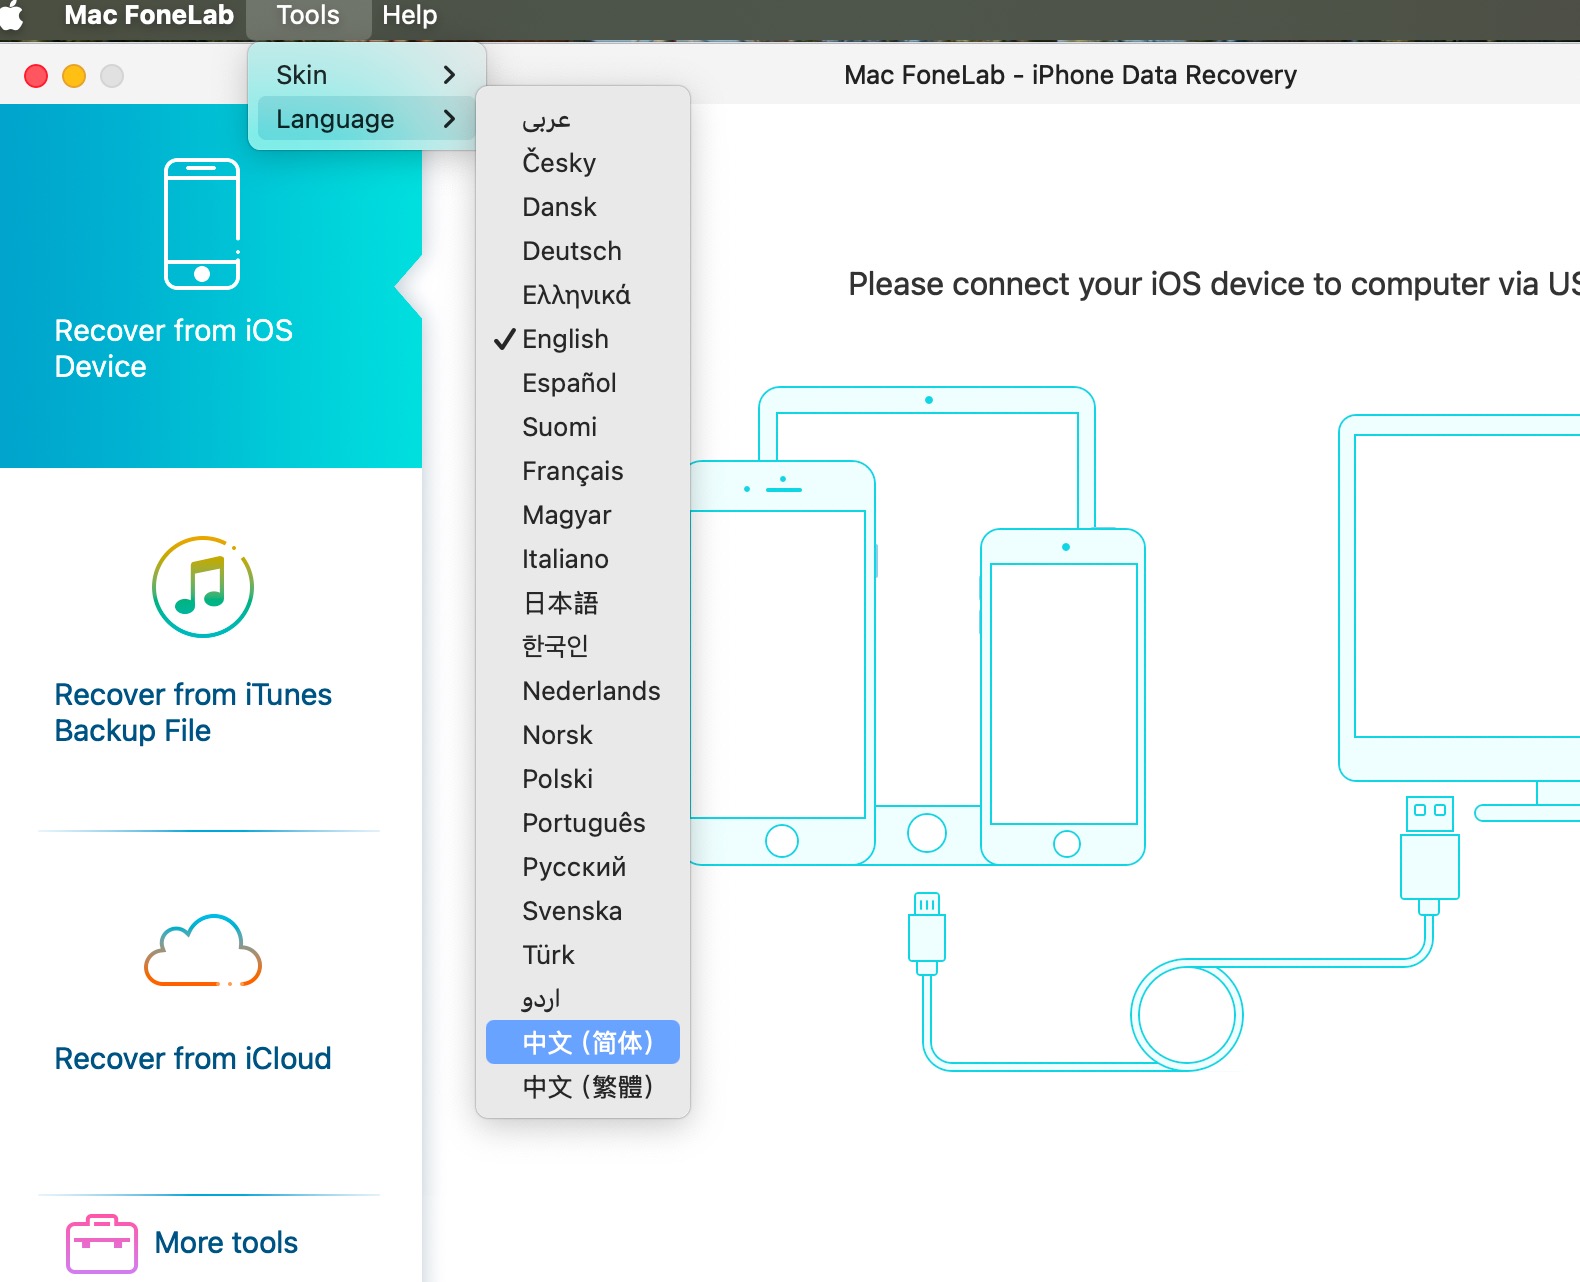Viewport: 1580px width, 1282px height.
Task: Click the Lightning connector illustration
Action: (x=927, y=932)
